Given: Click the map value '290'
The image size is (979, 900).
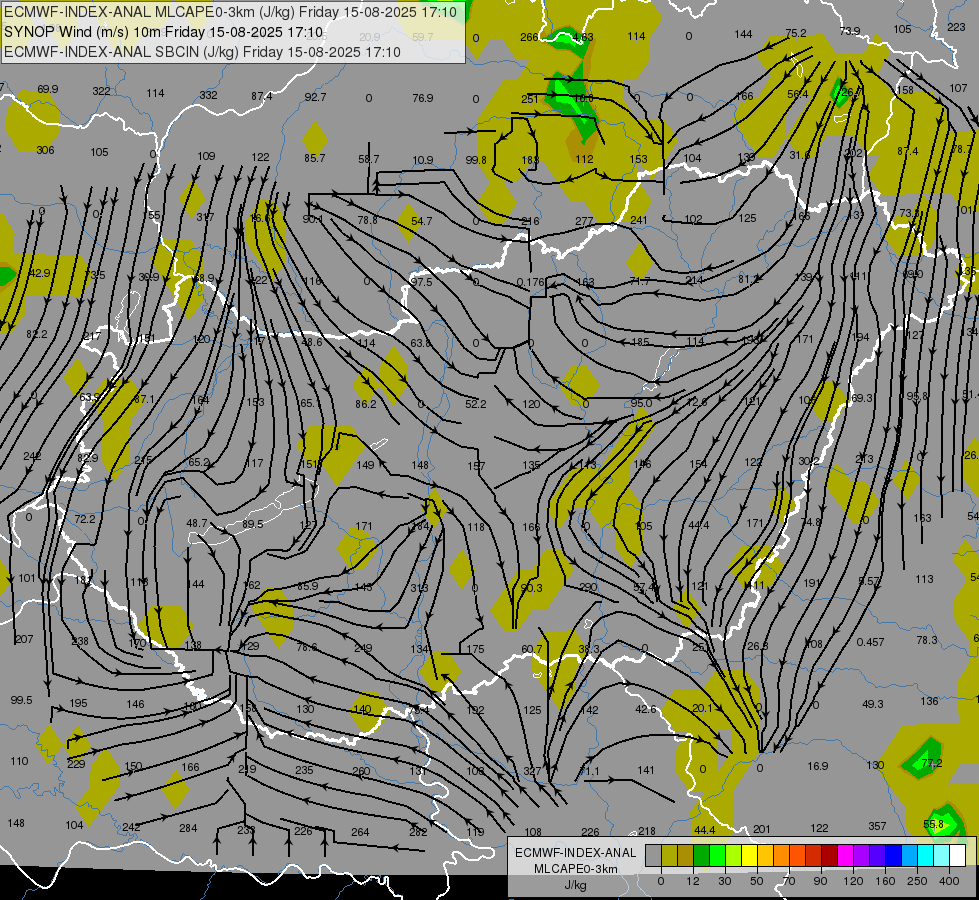Looking at the screenshot, I should pyautogui.click(x=588, y=586).
